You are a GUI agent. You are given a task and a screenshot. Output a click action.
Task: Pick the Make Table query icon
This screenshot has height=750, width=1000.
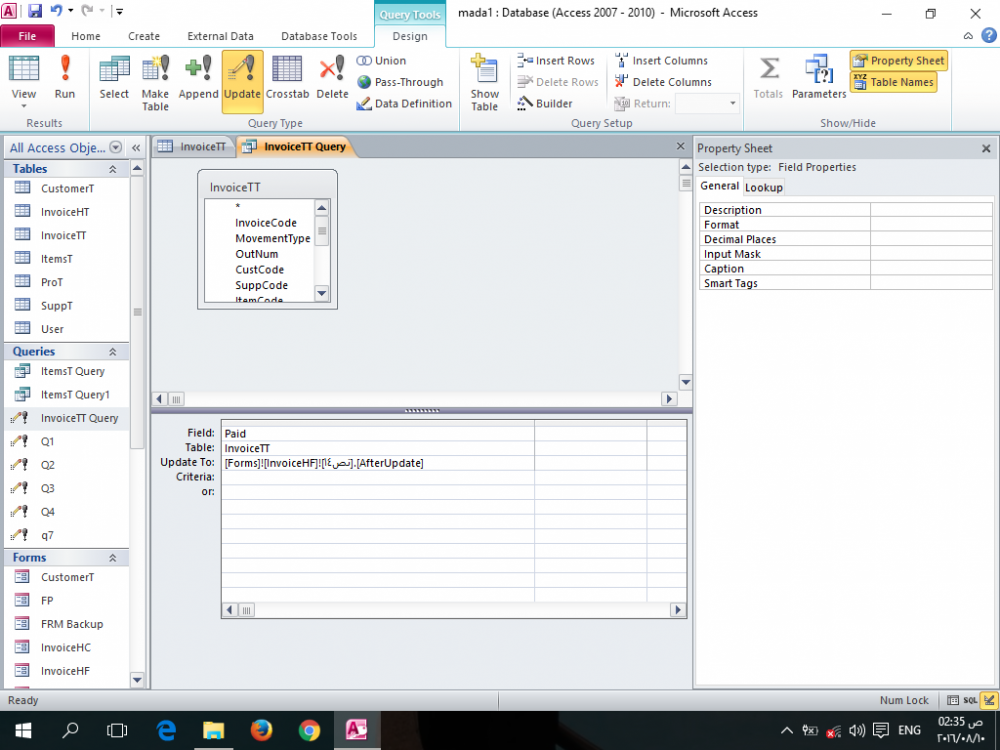tap(155, 83)
